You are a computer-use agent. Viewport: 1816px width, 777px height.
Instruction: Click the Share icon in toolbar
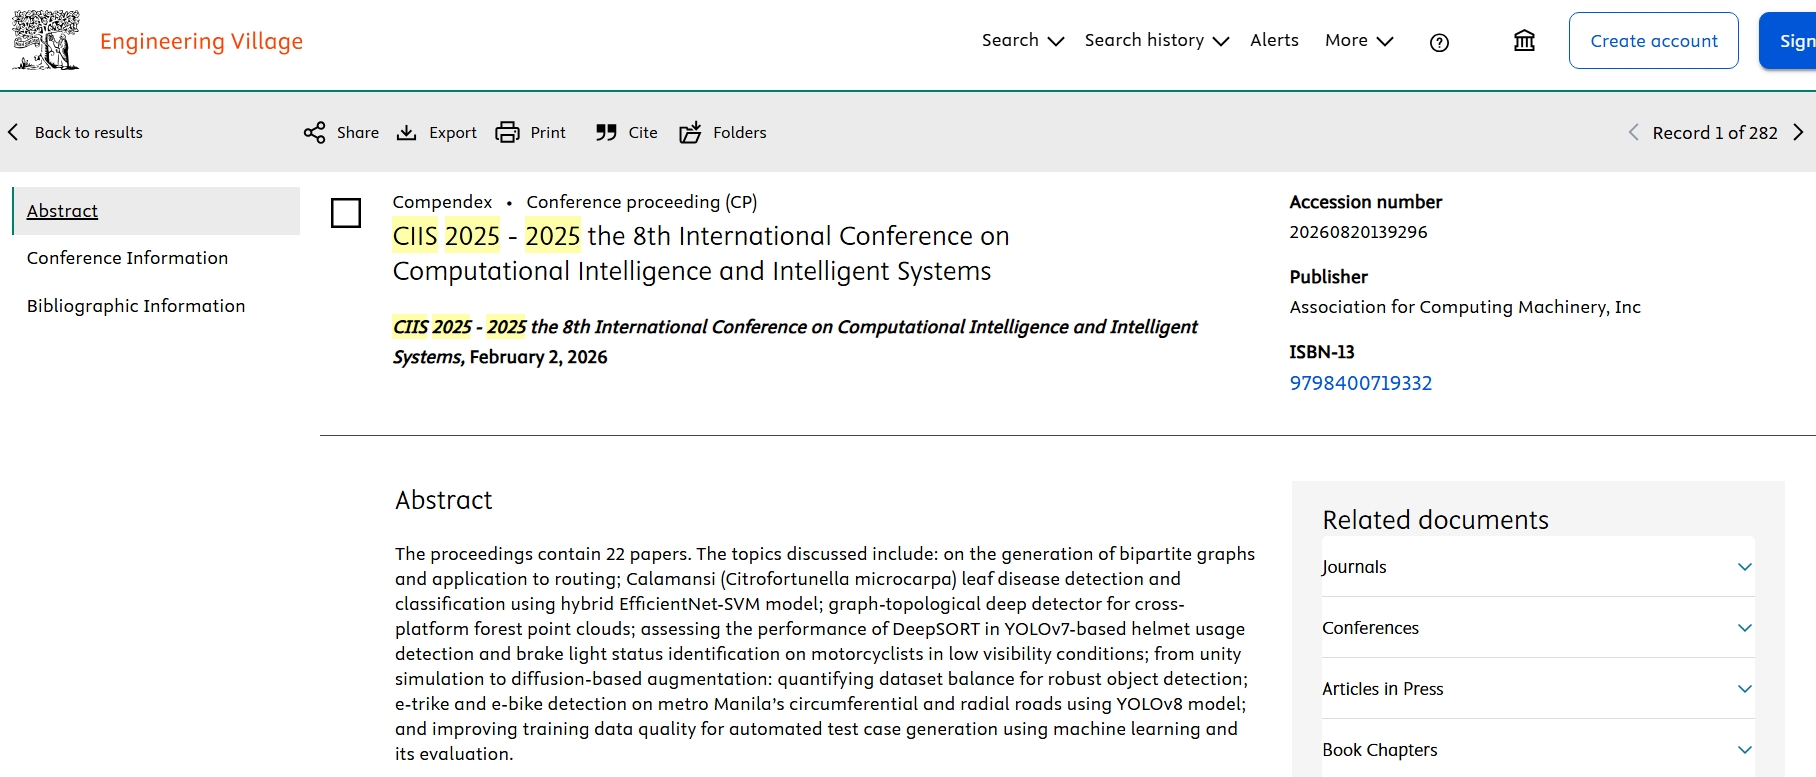pyautogui.click(x=314, y=133)
